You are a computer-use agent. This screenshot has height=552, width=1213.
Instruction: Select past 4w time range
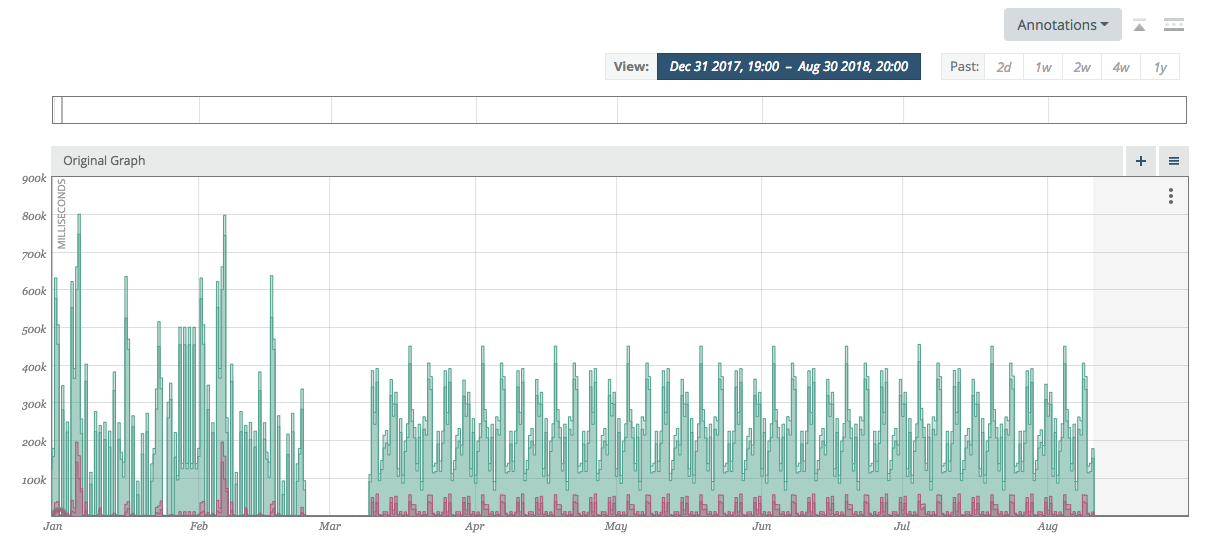point(1121,67)
